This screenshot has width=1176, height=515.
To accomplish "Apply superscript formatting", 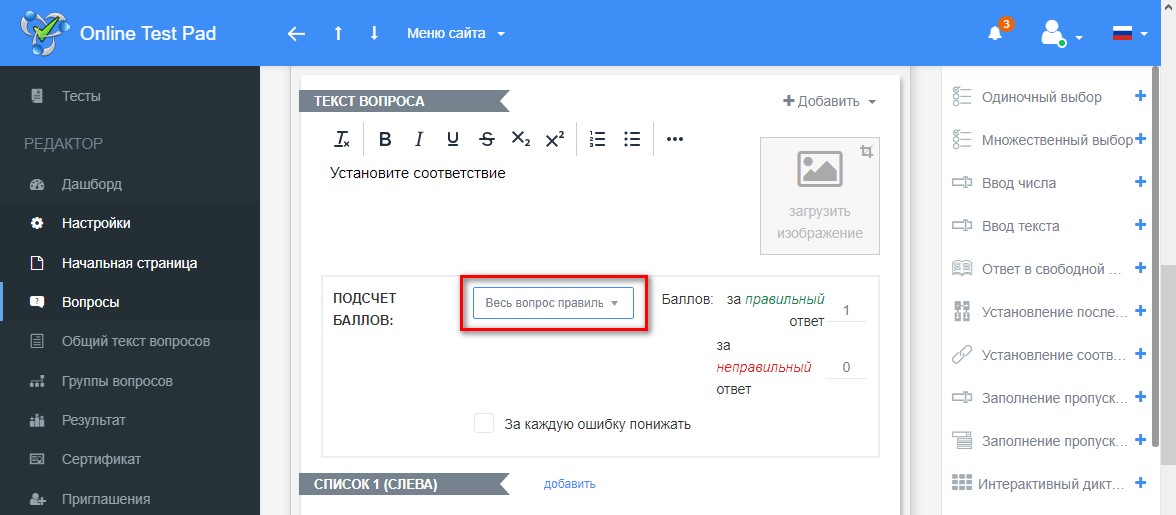I will pos(555,139).
